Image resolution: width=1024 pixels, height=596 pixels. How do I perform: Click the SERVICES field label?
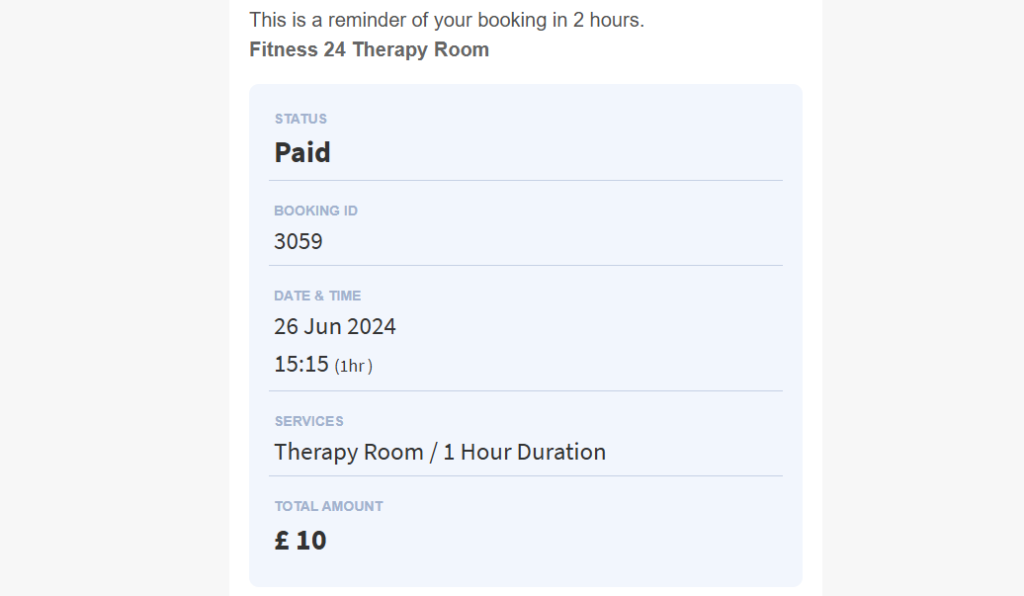tap(308, 421)
